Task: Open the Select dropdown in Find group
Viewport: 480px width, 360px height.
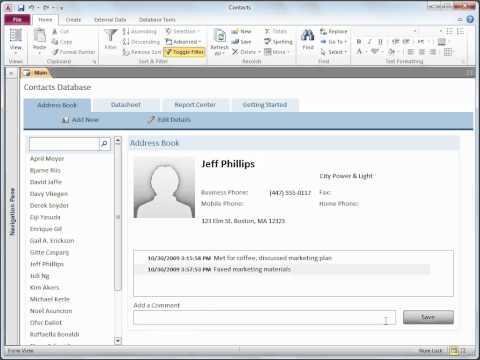Action: point(334,52)
